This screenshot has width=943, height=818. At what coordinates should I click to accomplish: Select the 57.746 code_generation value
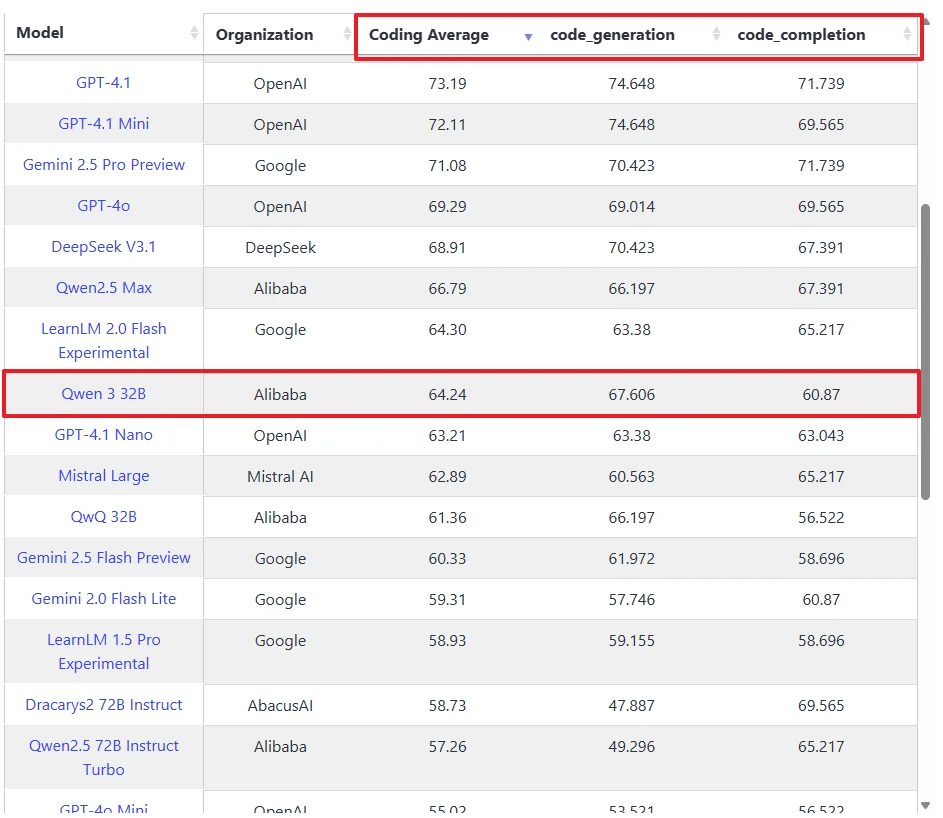click(631, 599)
